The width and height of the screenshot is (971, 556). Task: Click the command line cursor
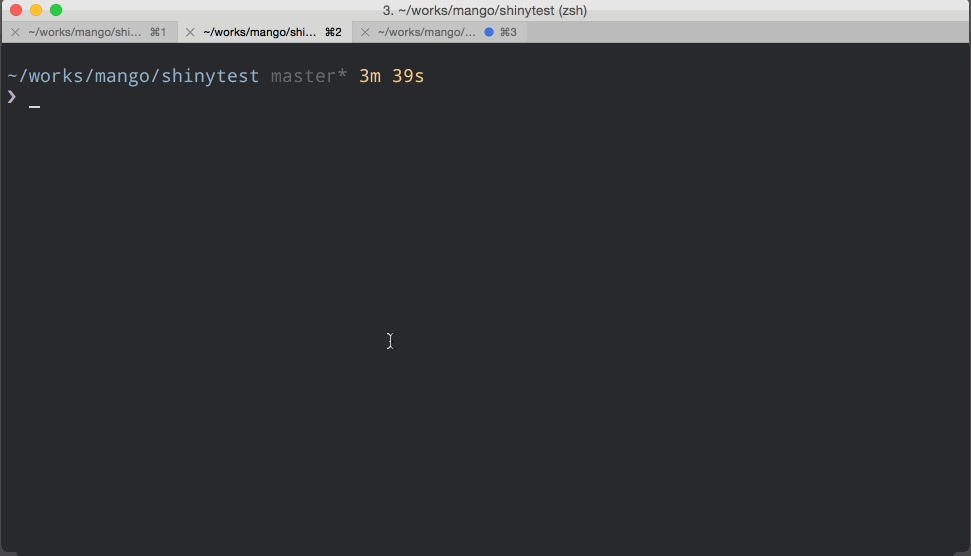point(34,103)
